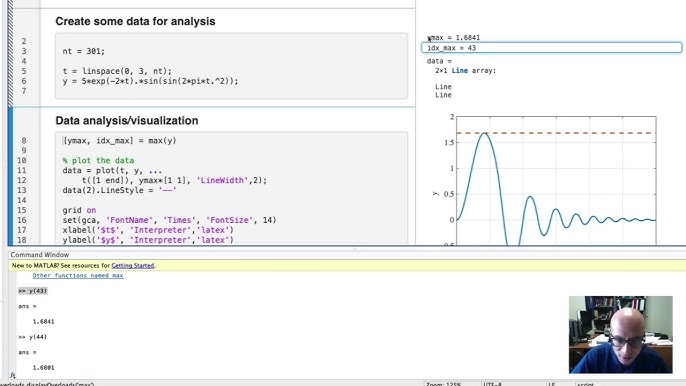Click the 'Create some data for analysis' heading
The height and width of the screenshot is (386, 686).
135,21
